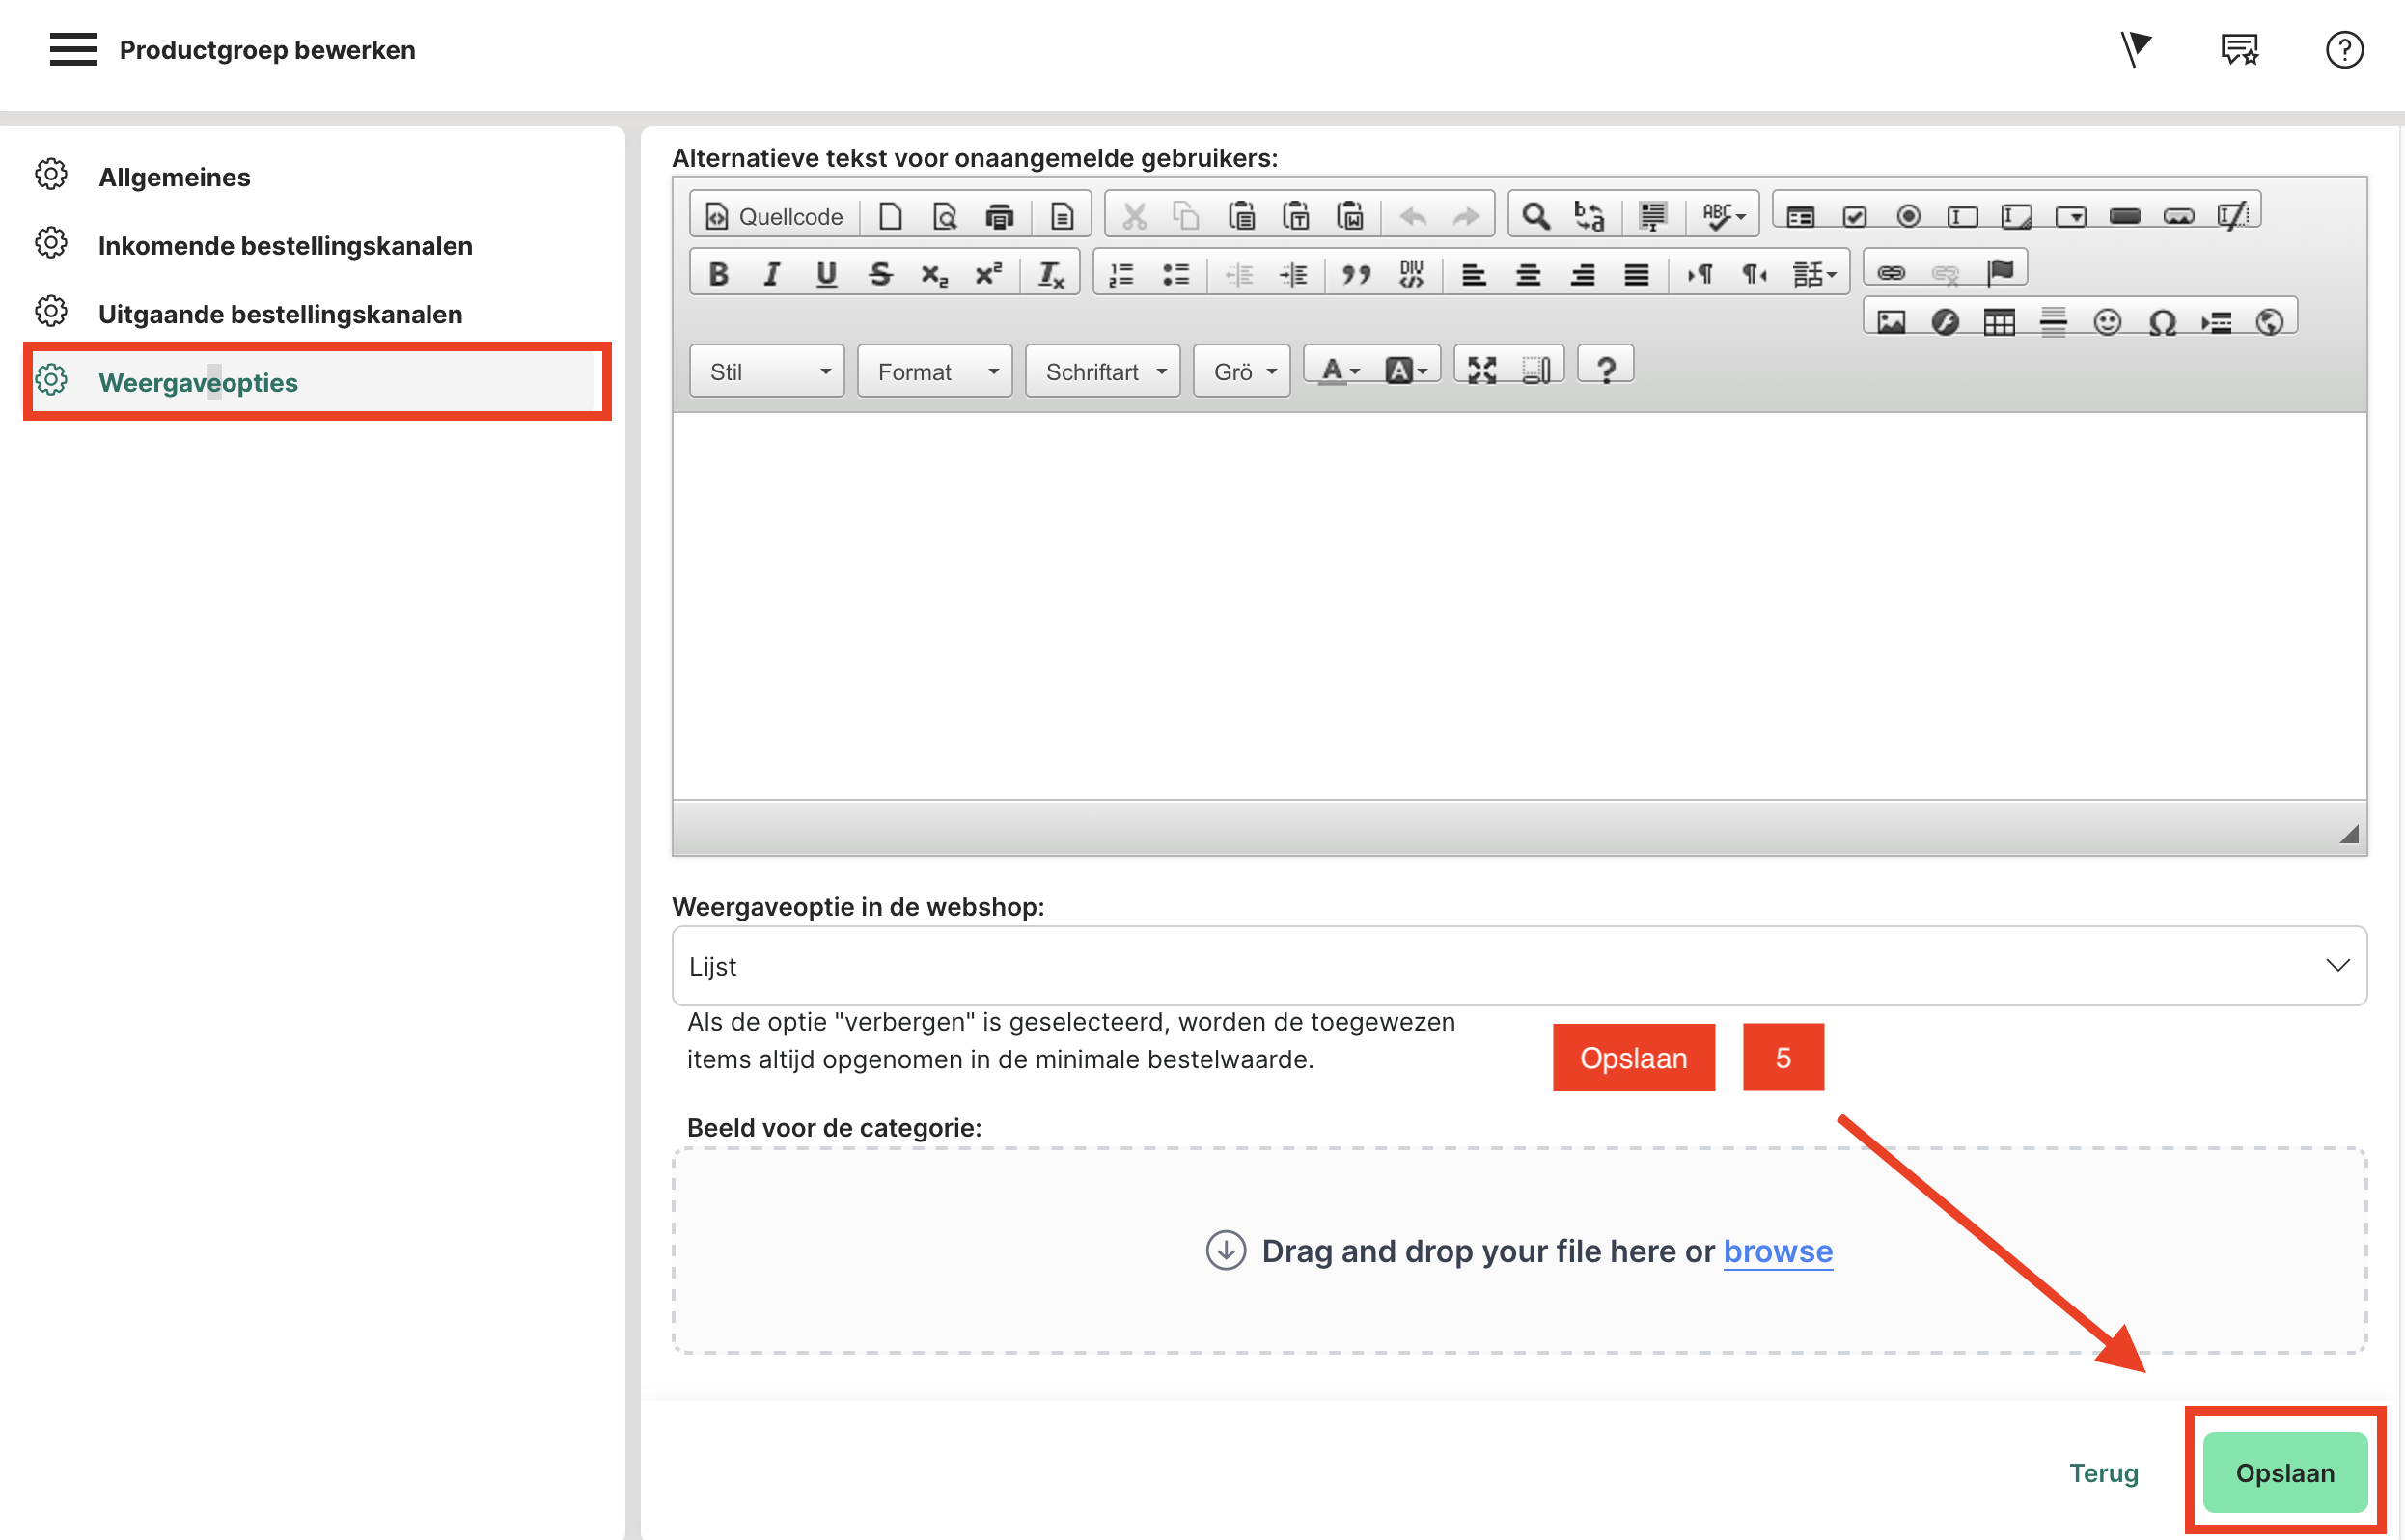Screen dimensions: 2405x1540
Task: Open the insert image dialog icon
Action: (x=1890, y=322)
